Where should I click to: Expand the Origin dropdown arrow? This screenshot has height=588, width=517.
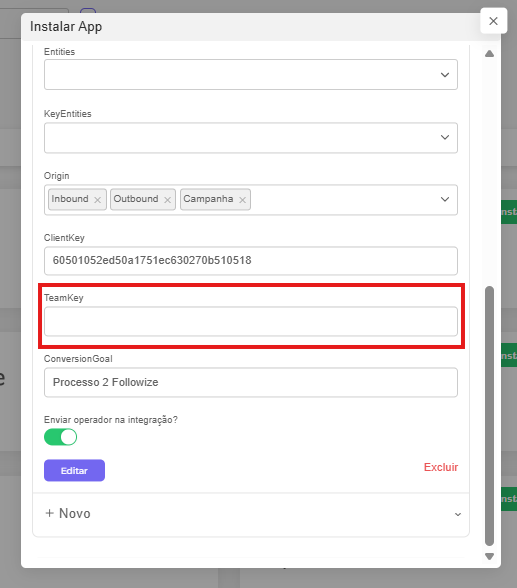pyautogui.click(x=445, y=199)
